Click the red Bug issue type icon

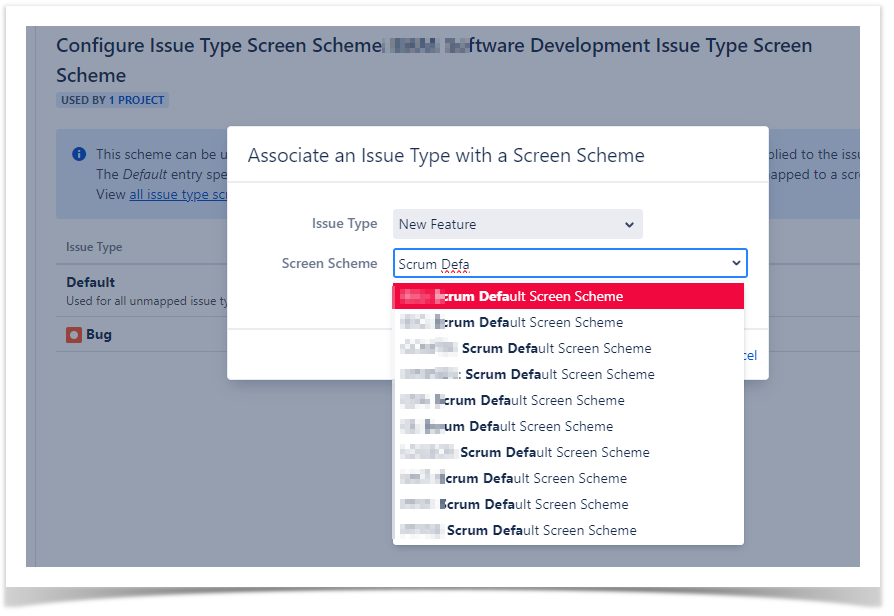coord(74,335)
